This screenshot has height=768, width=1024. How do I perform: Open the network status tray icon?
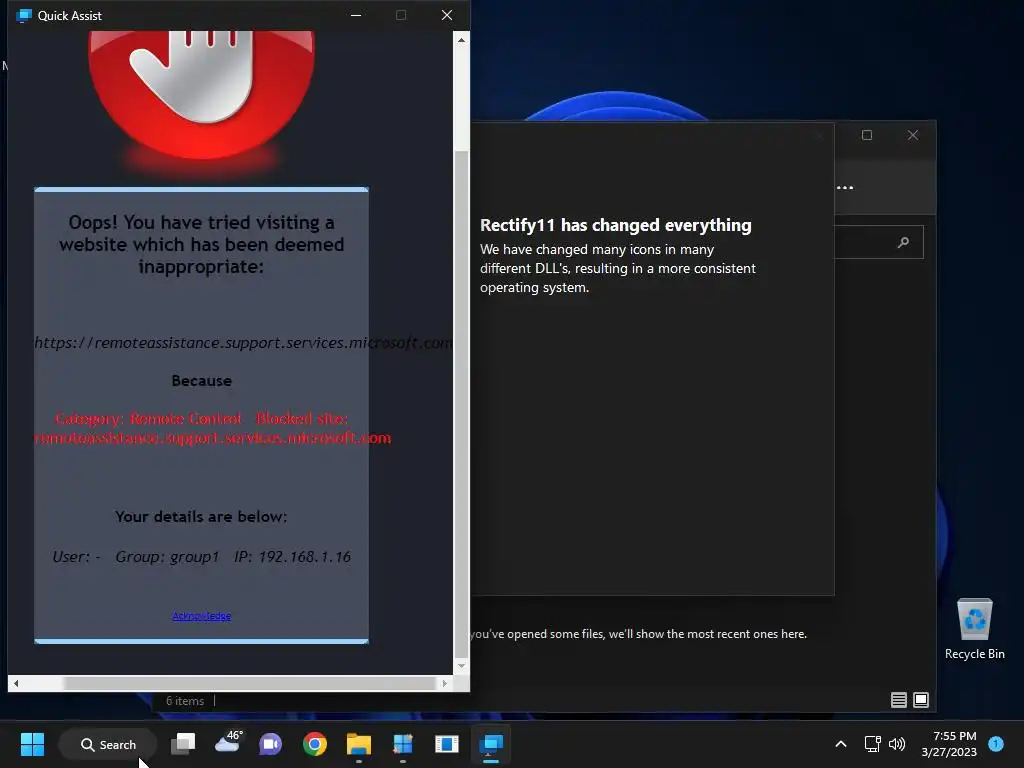point(872,744)
